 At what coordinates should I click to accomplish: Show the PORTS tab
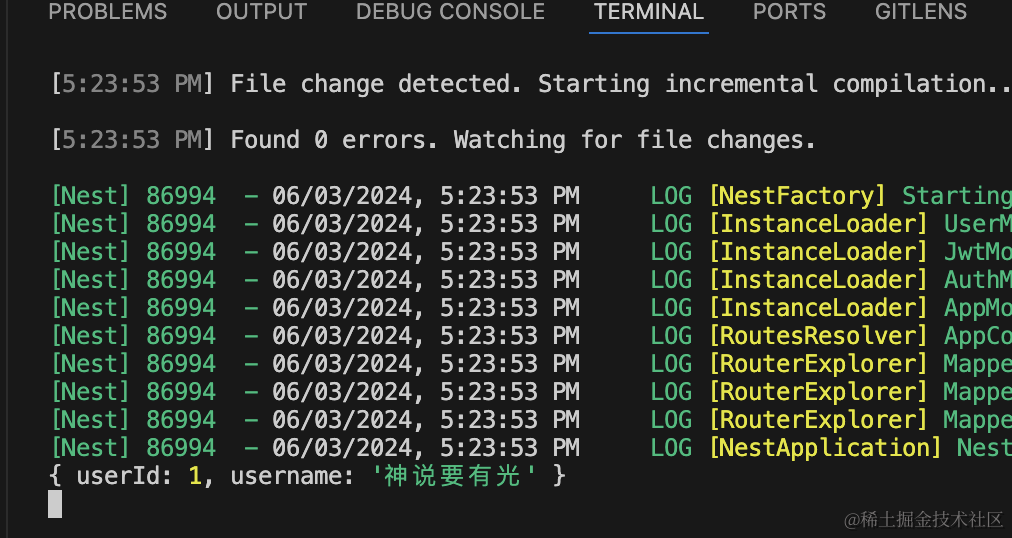point(789,13)
